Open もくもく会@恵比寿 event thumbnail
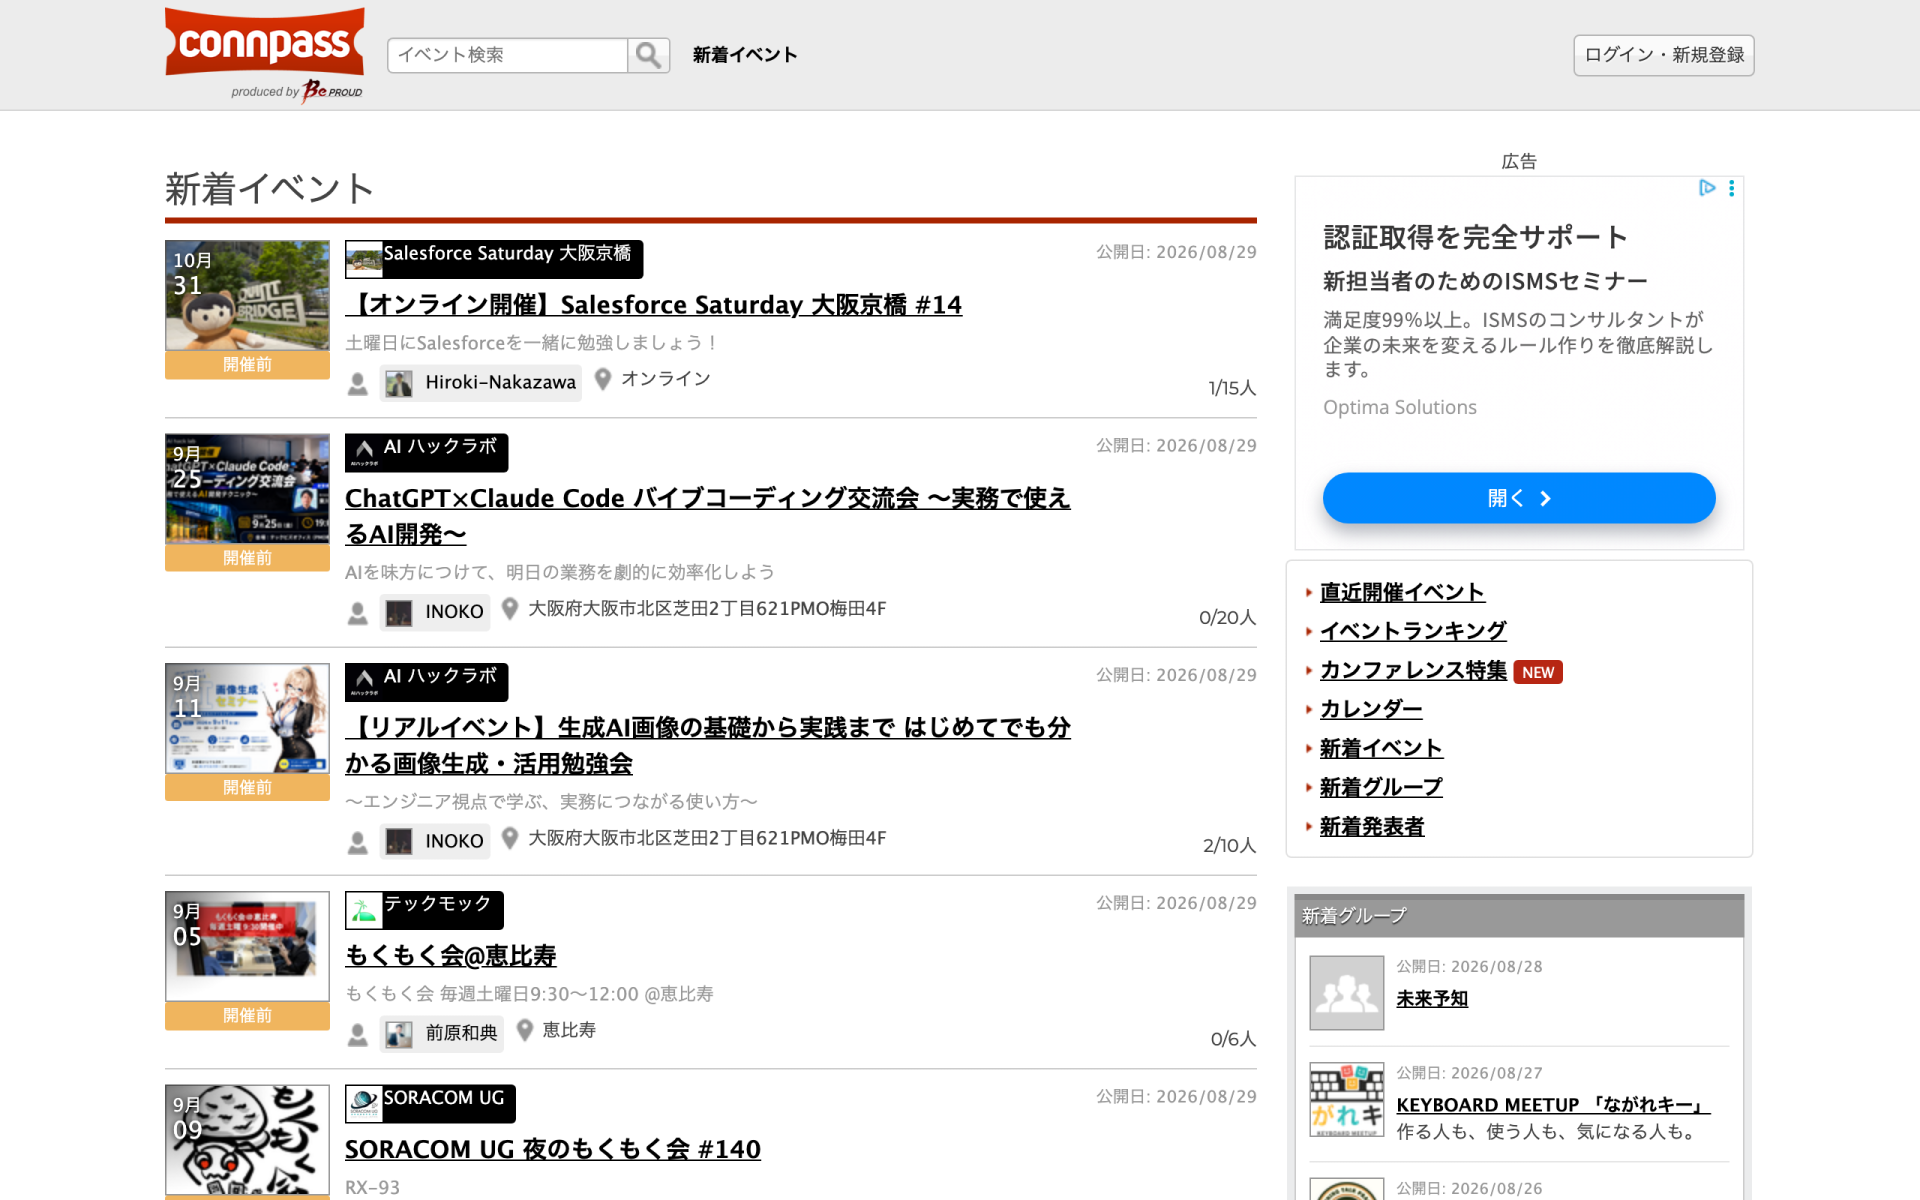The width and height of the screenshot is (1920, 1200). click(247, 946)
